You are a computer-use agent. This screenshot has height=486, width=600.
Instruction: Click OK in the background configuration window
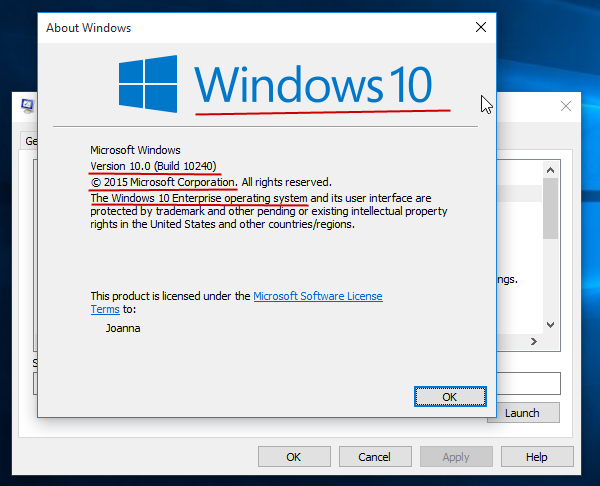click(x=294, y=457)
